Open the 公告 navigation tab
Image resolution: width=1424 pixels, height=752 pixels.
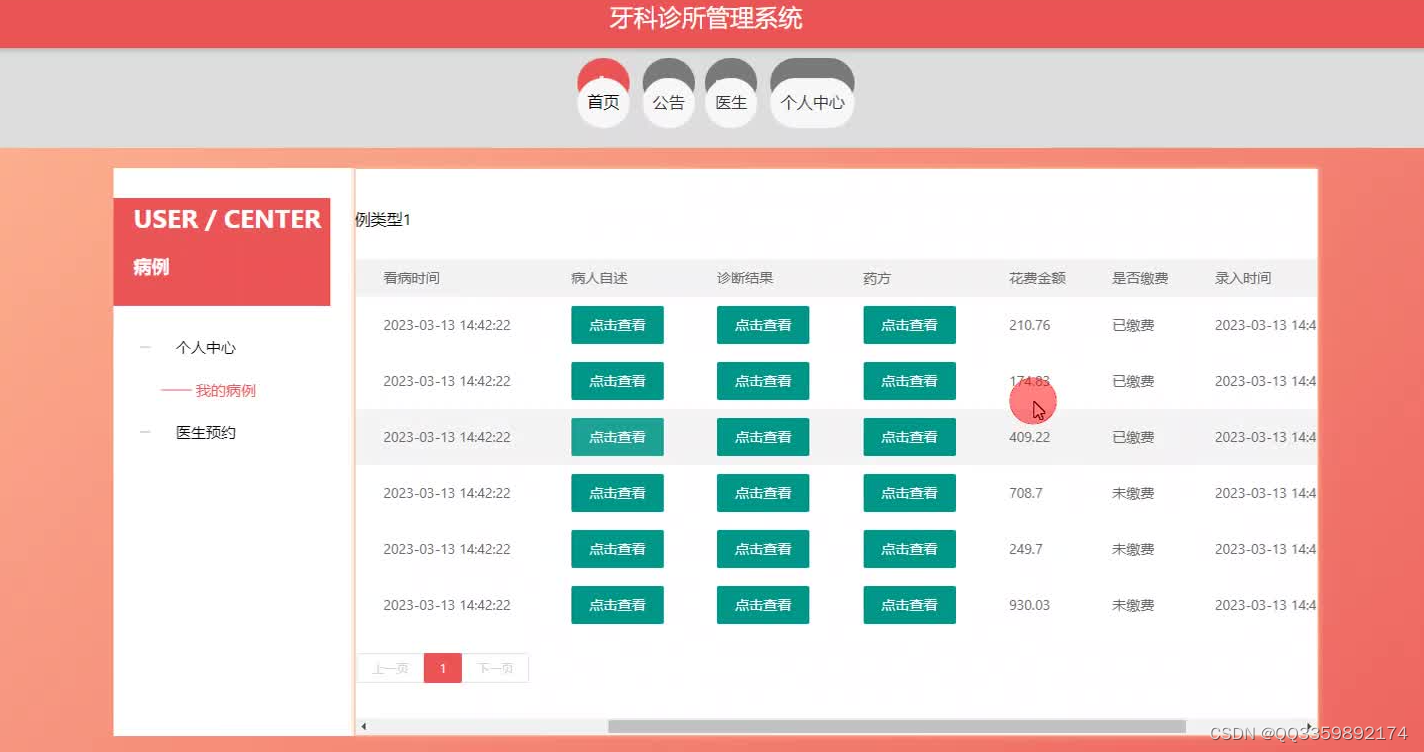(x=668, y=93)
